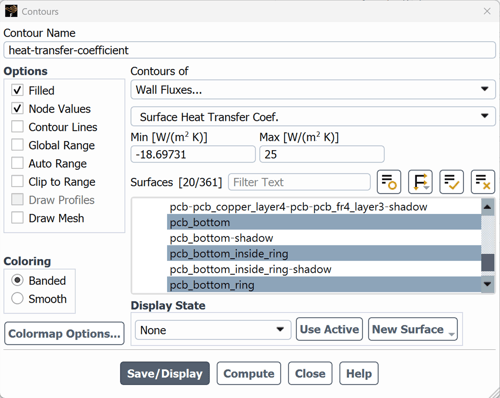Click the toggle tree view surfaces icon
500x398 pixels.
pyautogui.click(x=389, y=182)
